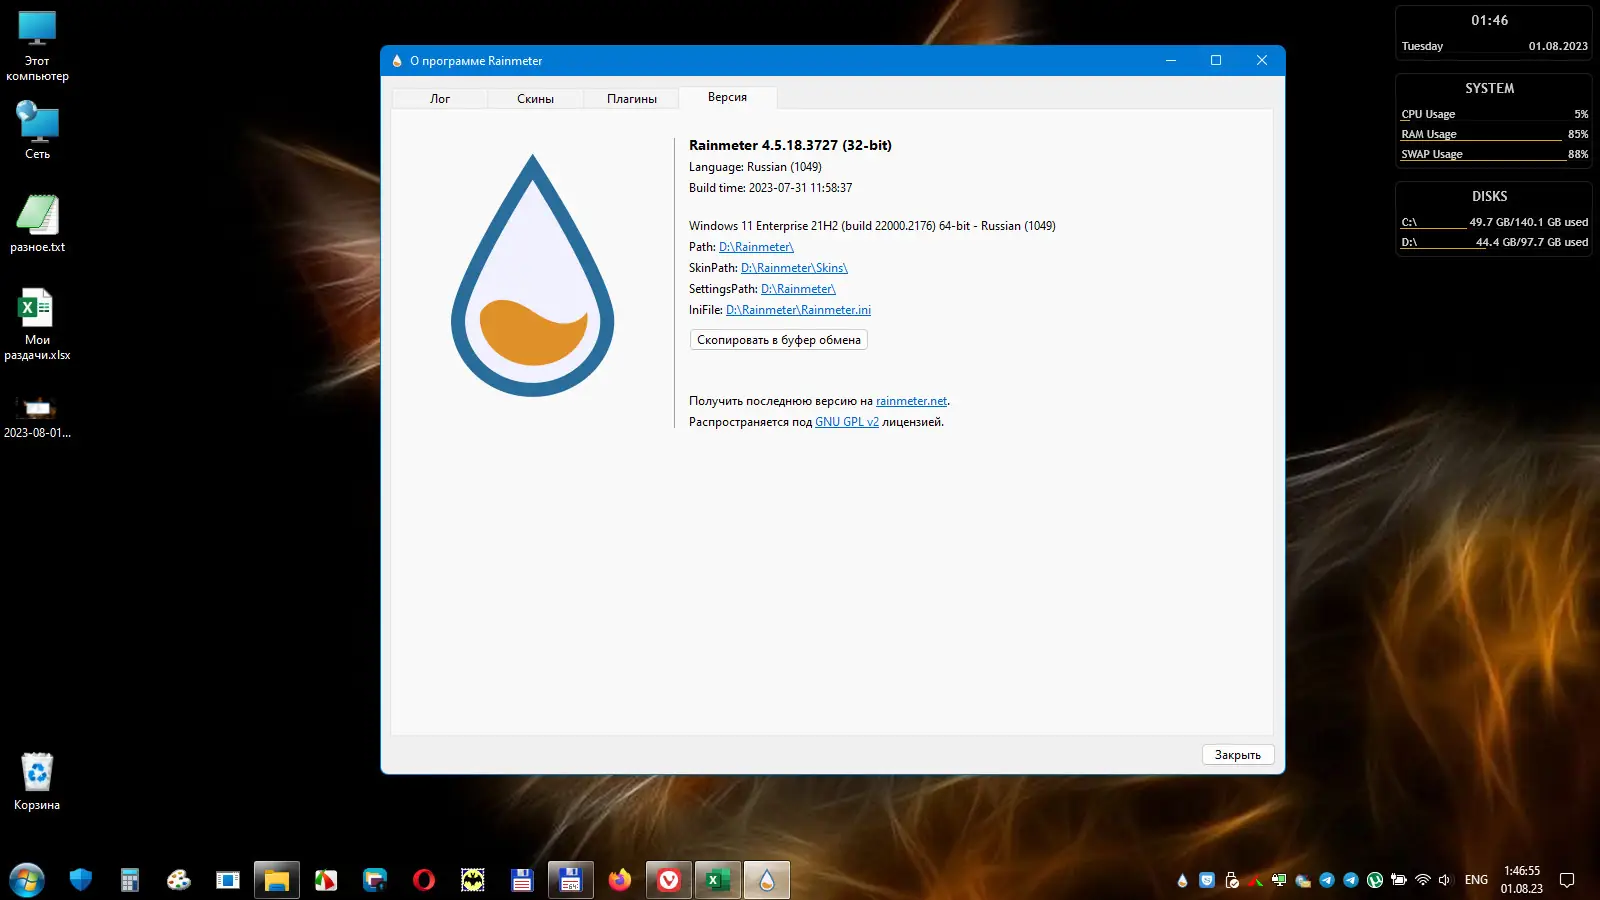1600x900 pixels.
Task: Open the Path link D:\Rainmeter\
Action: 756,247
